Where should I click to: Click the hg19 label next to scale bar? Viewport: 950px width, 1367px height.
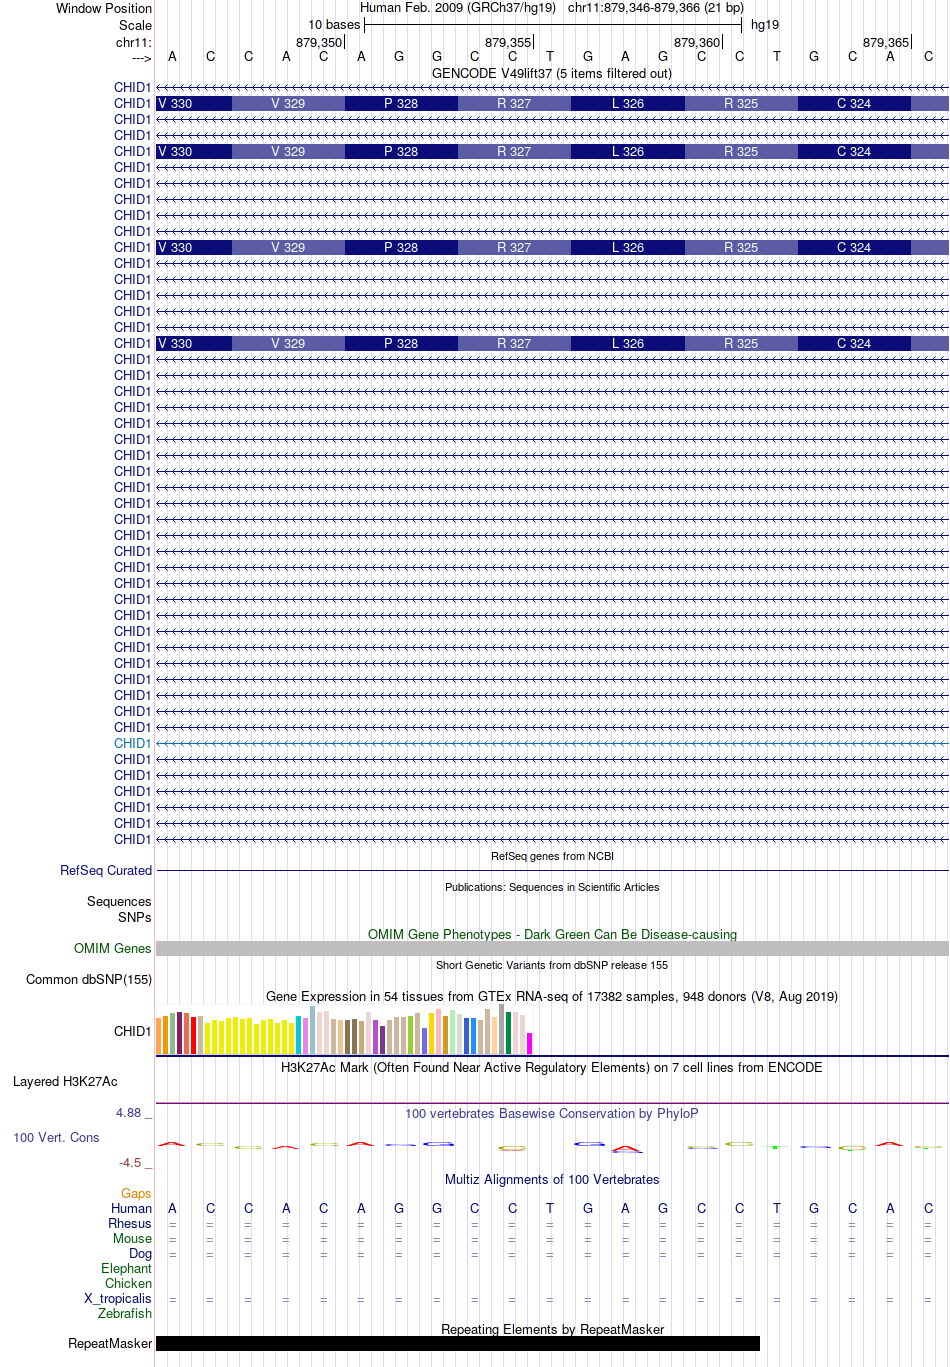[765, 25]
